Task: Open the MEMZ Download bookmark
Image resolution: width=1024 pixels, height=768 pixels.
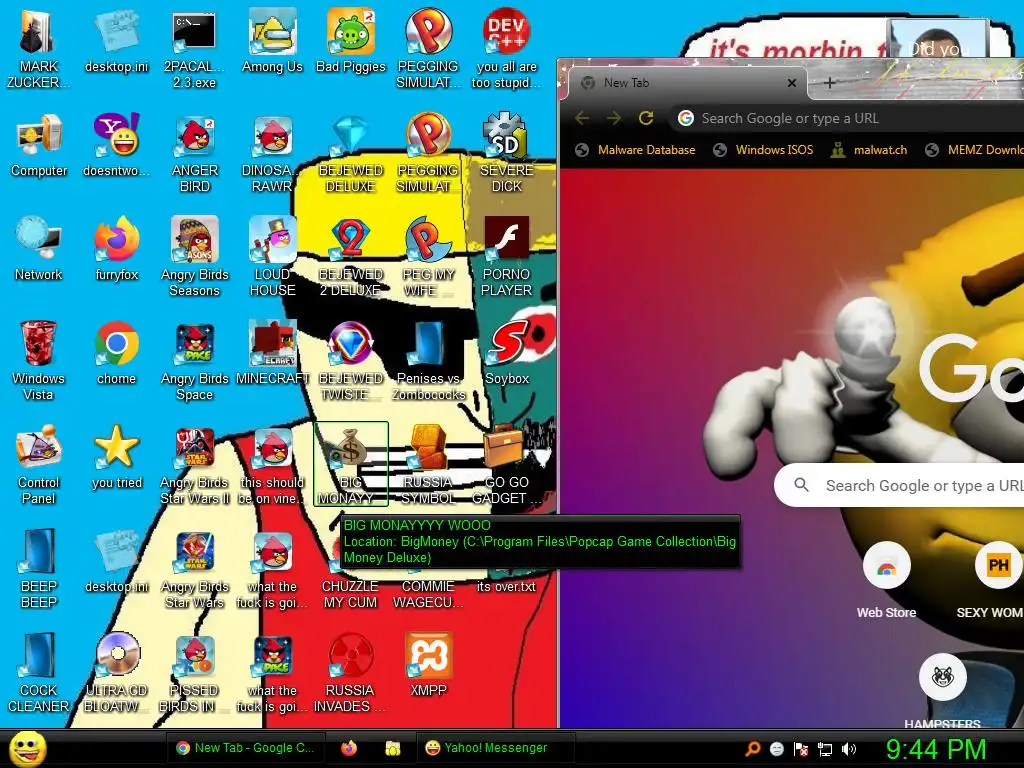Action: (974, 150)
